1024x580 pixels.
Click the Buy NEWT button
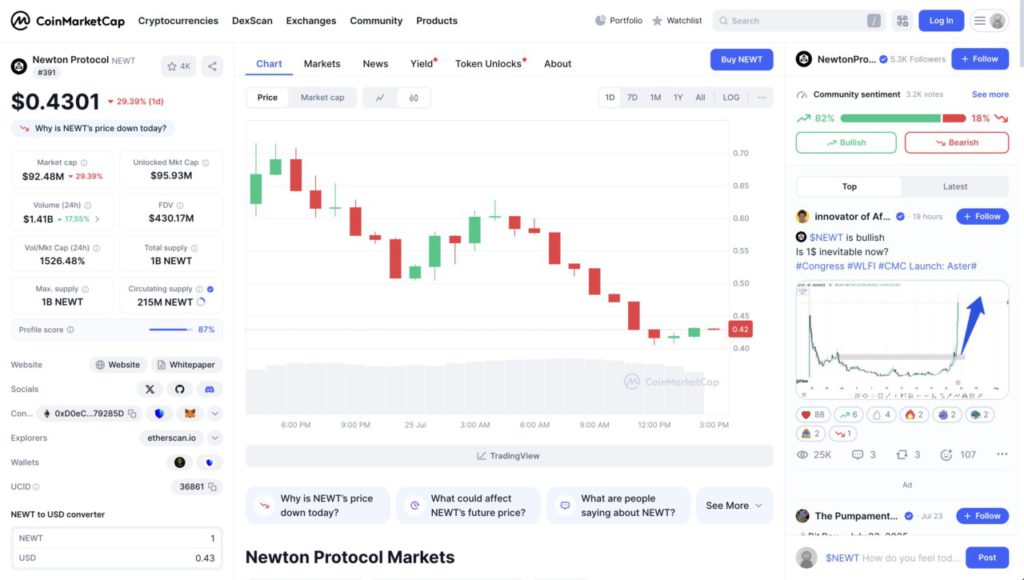click(741, 60)
